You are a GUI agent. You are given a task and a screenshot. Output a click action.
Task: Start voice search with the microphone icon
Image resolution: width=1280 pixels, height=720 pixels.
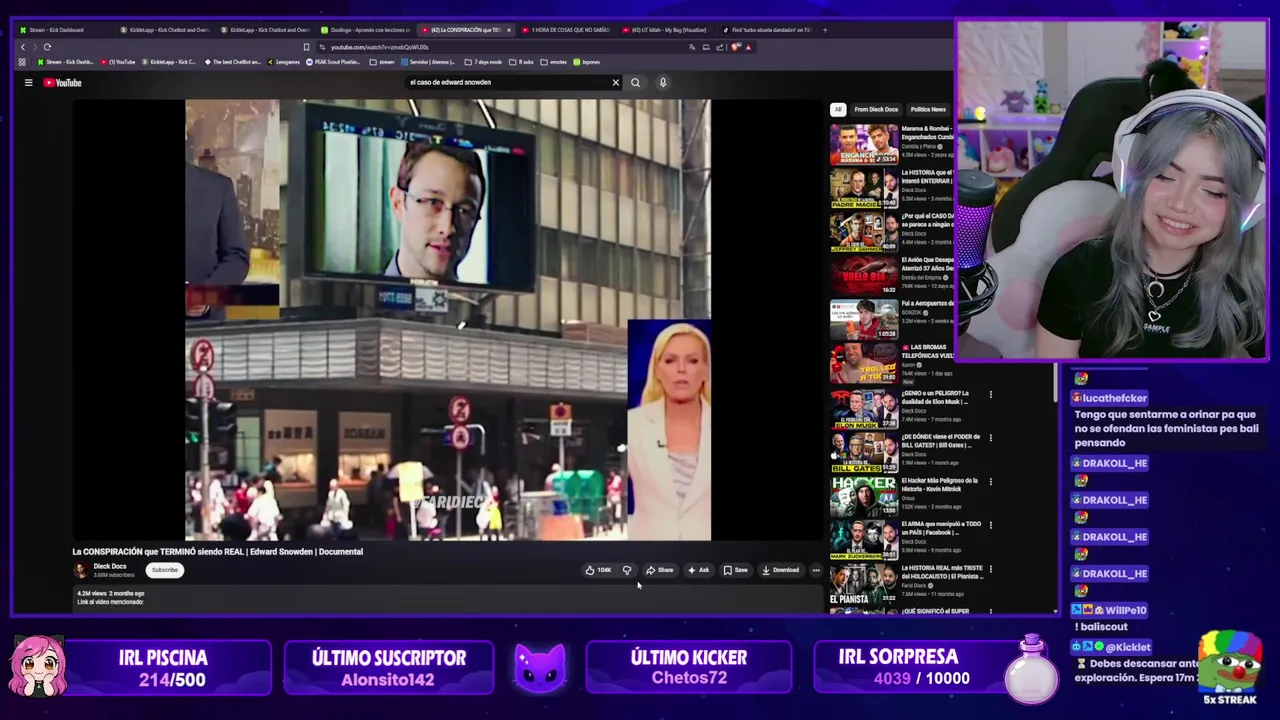click(662, 82)
